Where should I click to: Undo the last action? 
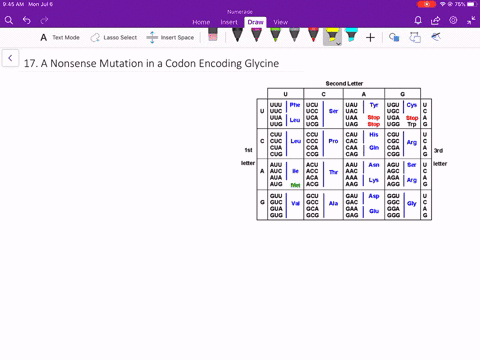(27, 21)
